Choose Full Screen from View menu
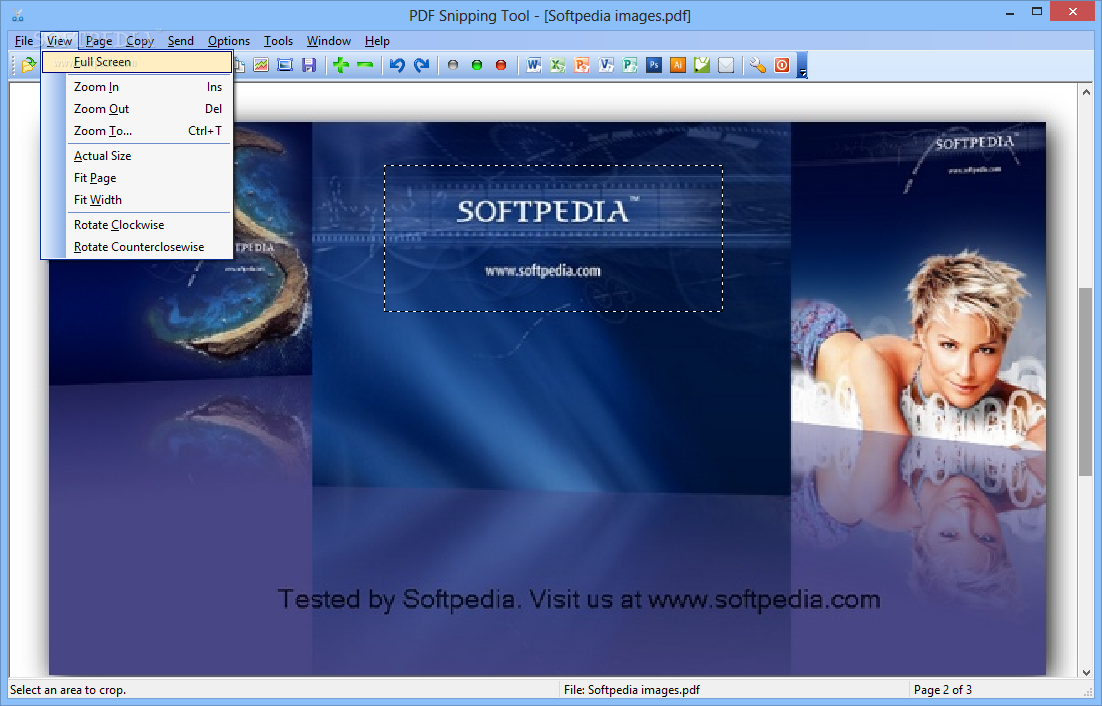 [x=137, y=62]
